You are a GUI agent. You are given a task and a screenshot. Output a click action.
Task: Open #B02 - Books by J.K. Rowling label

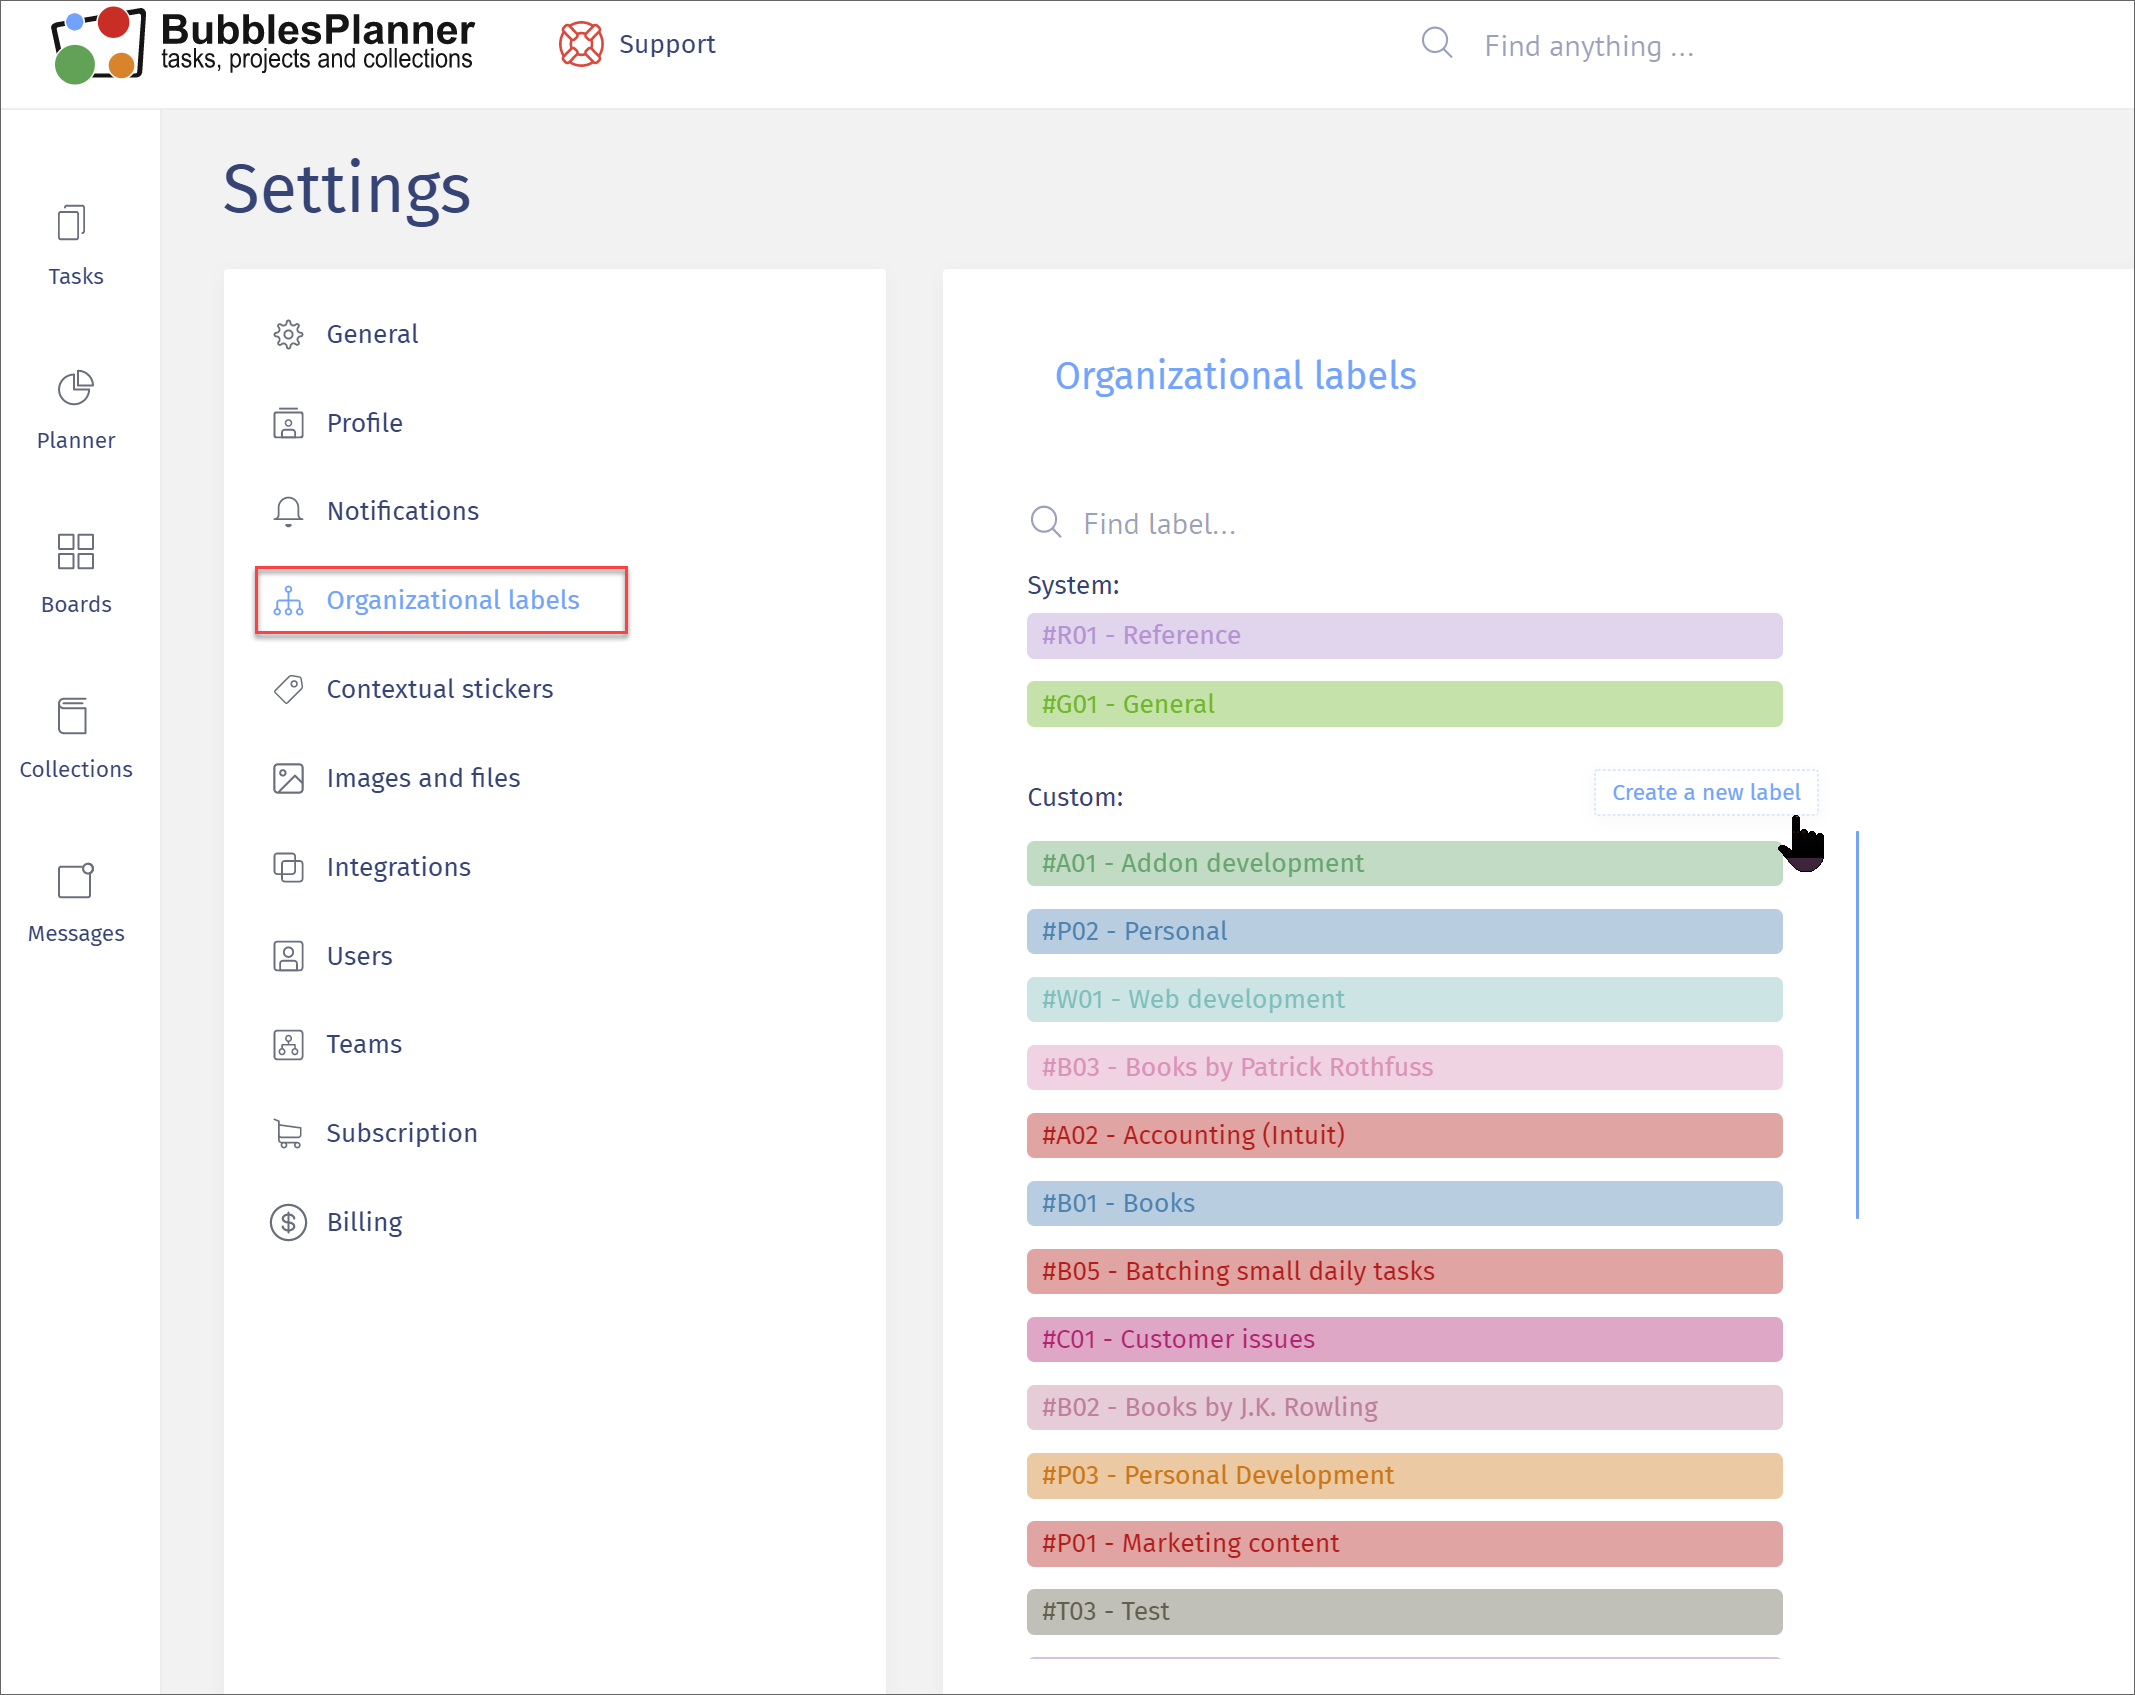(1404, 1407)
